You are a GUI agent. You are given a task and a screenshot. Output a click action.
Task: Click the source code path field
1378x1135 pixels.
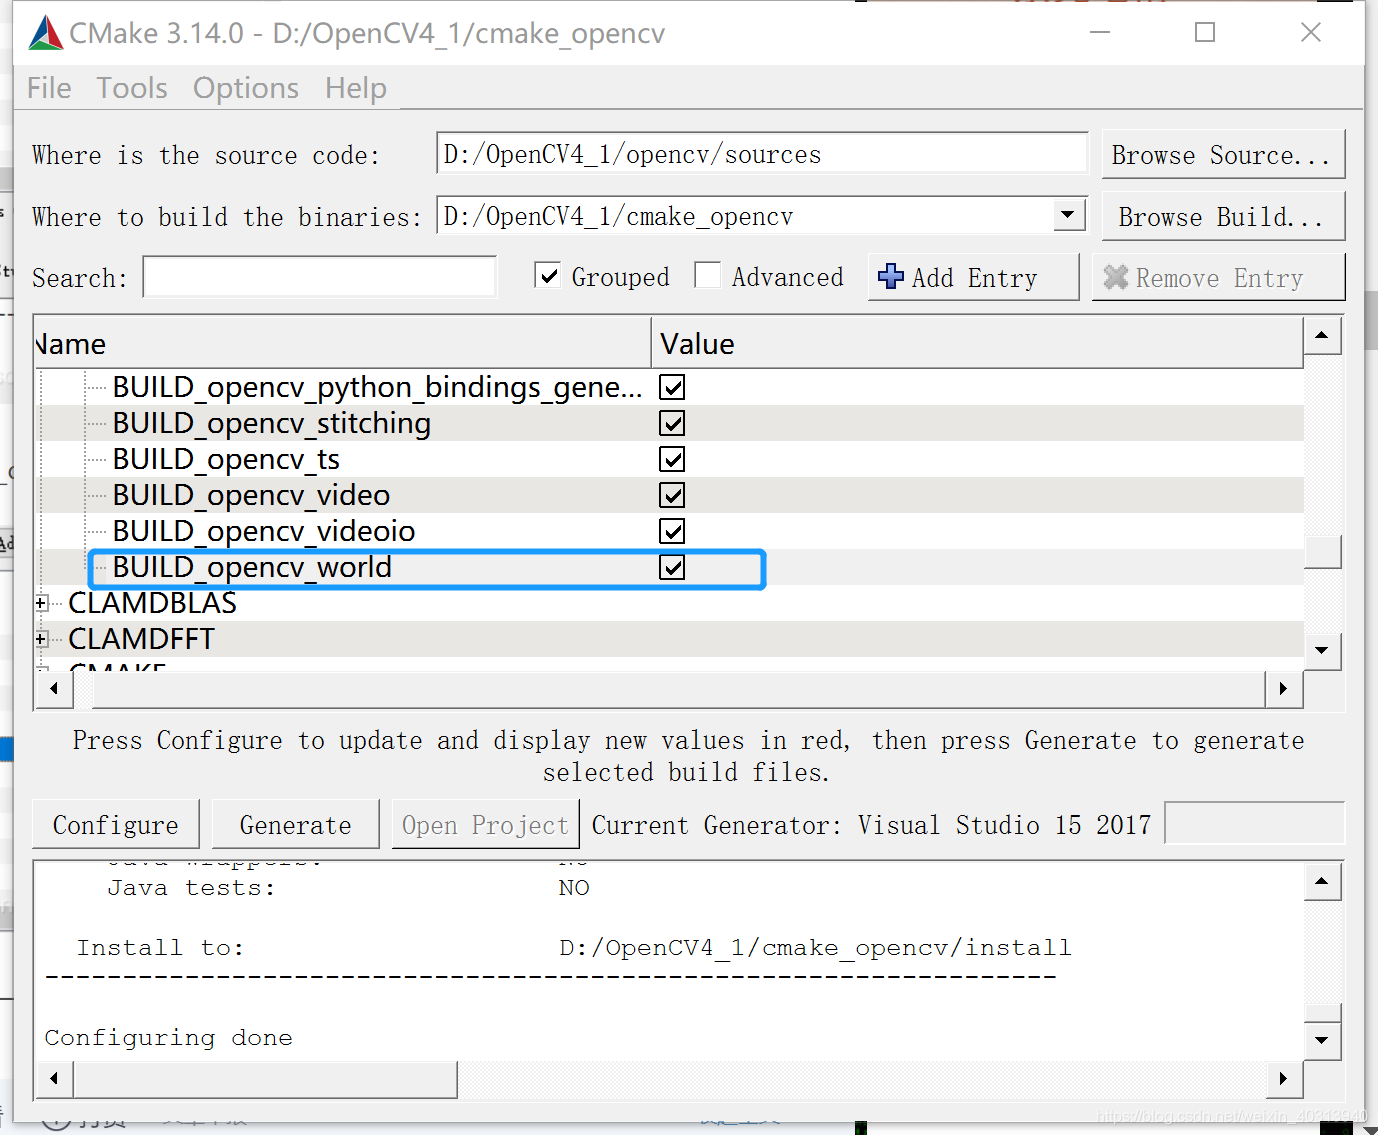click(x=762, y=154)
